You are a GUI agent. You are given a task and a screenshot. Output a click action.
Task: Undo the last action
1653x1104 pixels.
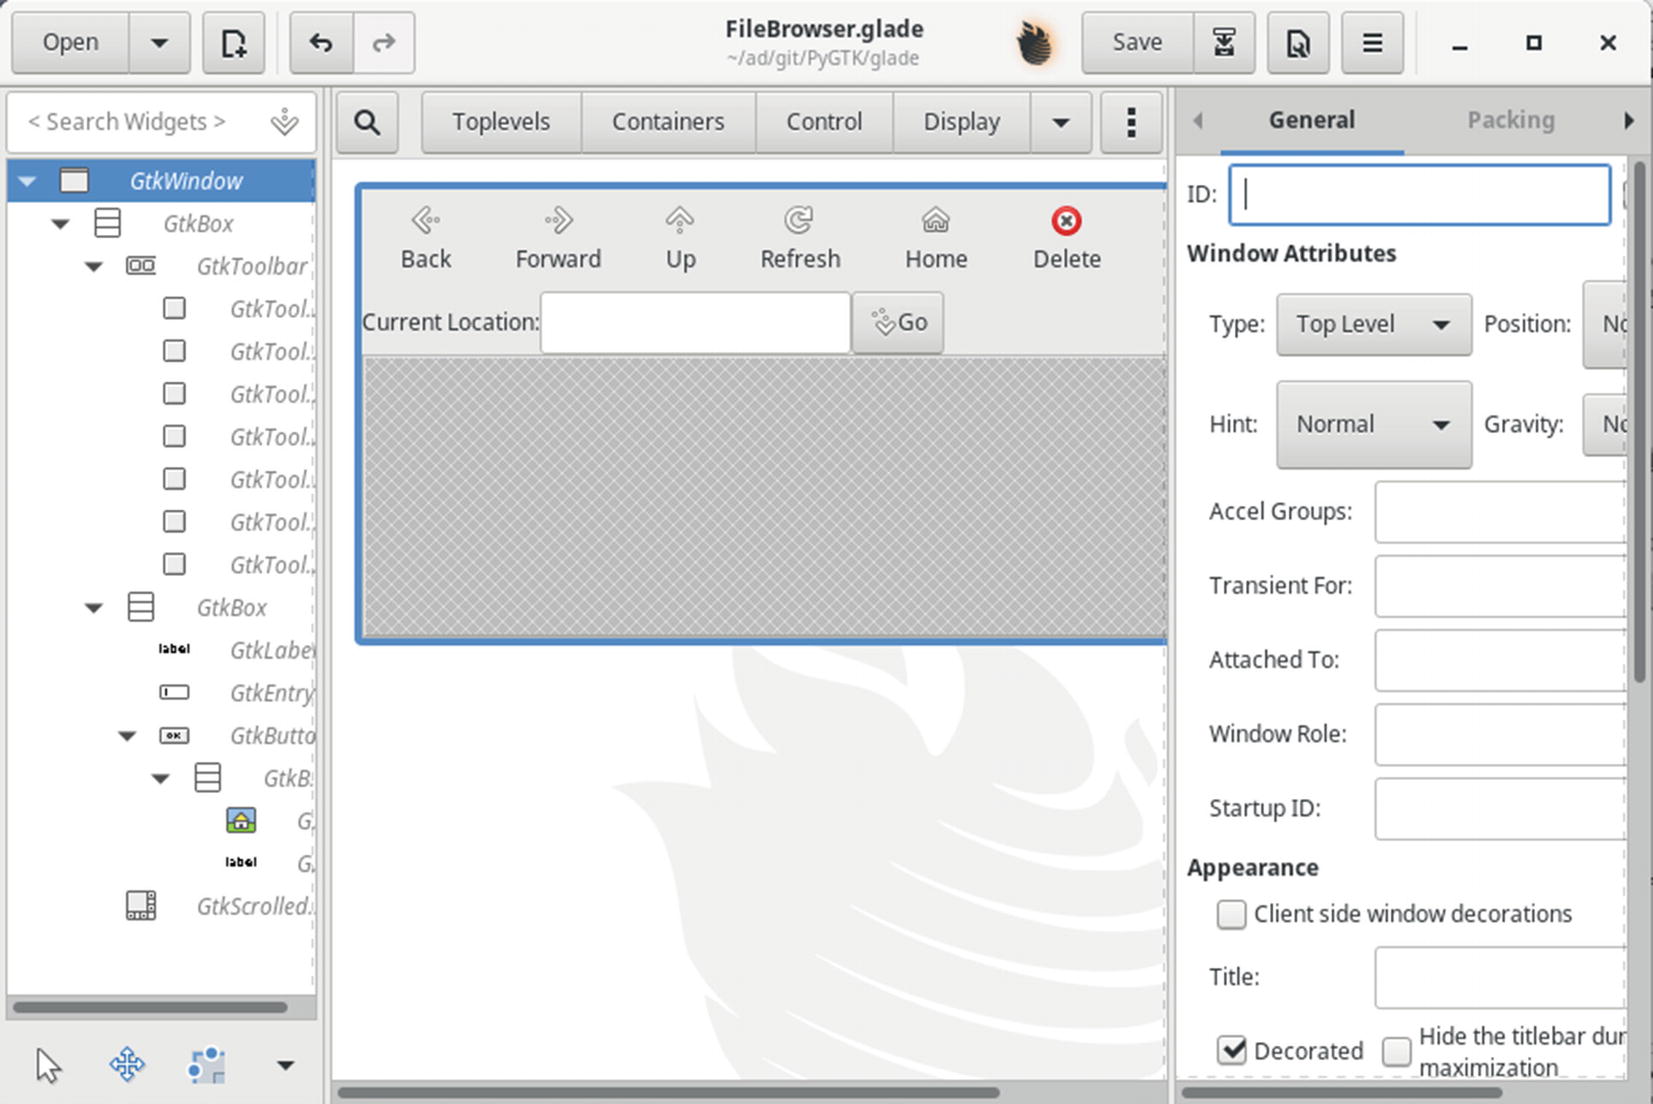point(321,43)
